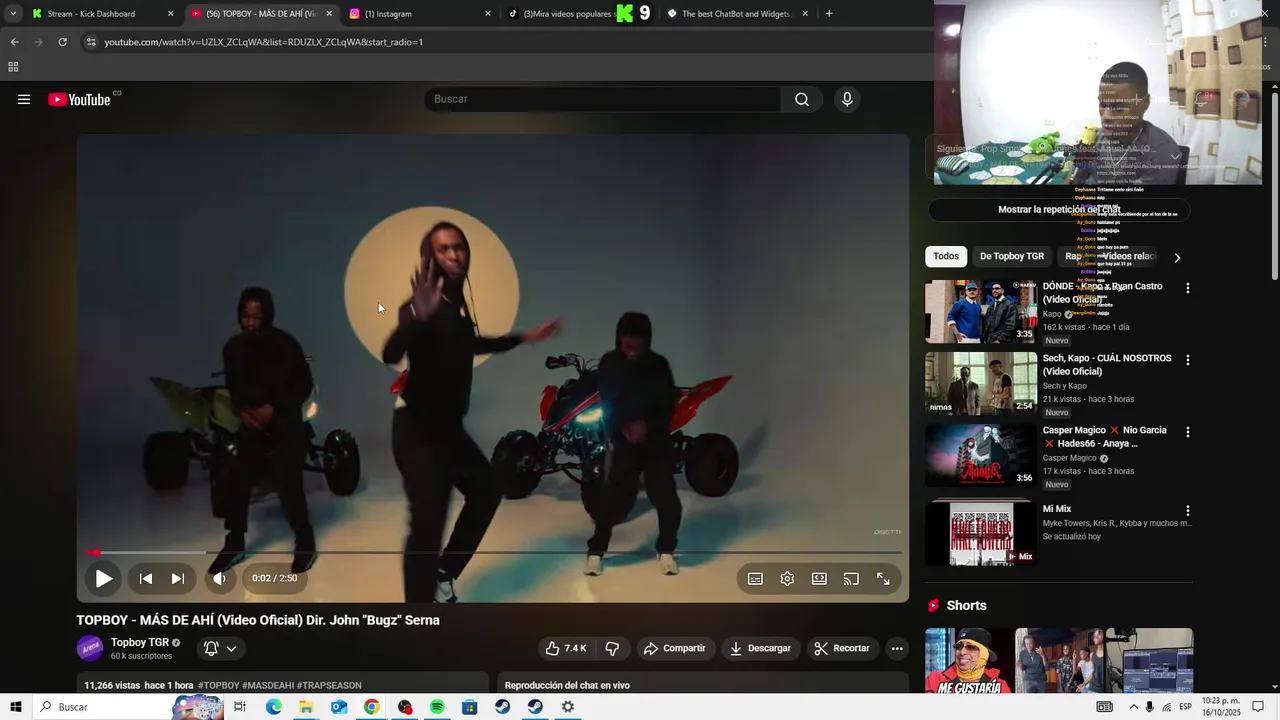Open options for the Casper Magico video
Viewport: 1280px width, 720px height.
tap(1188, 432)
